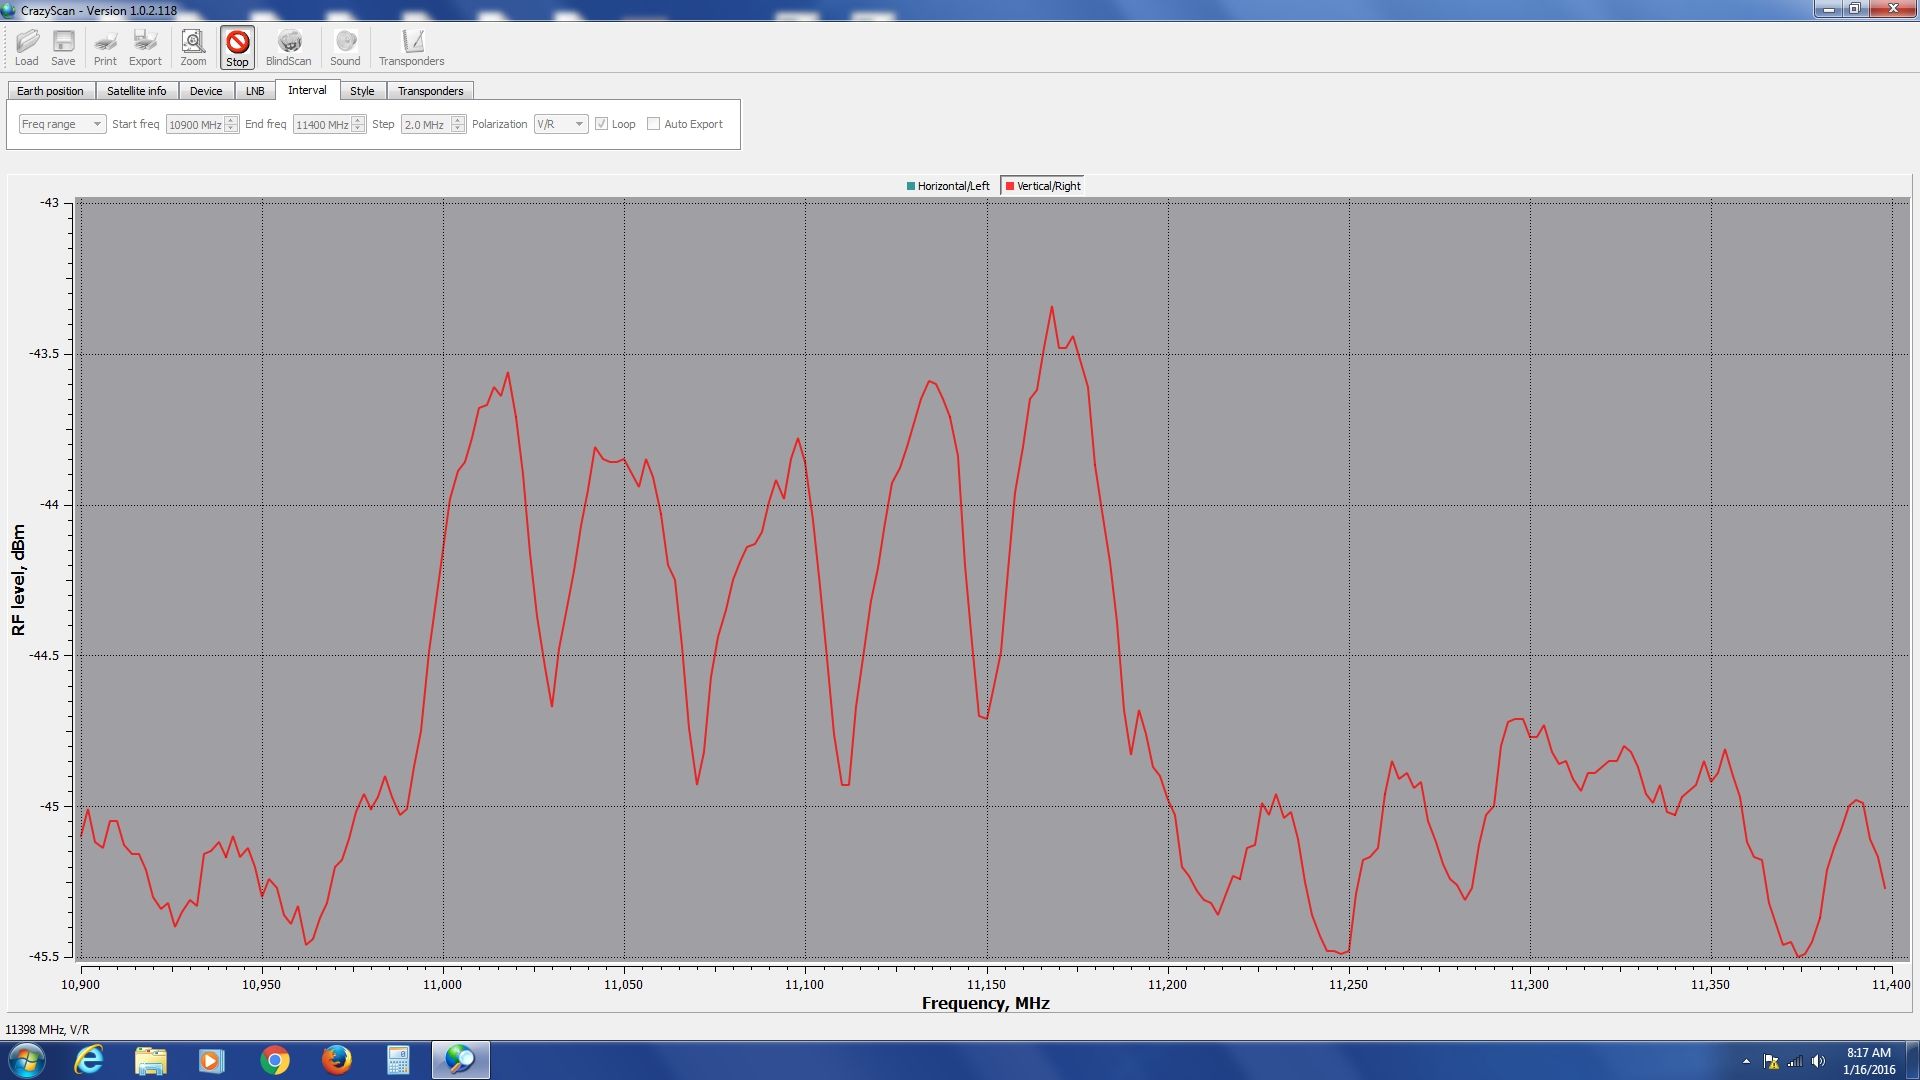Open Windows Media Player from taskbar
The height and width of the screenshot is (1080, 1920).
click(x=212, y=1060)
